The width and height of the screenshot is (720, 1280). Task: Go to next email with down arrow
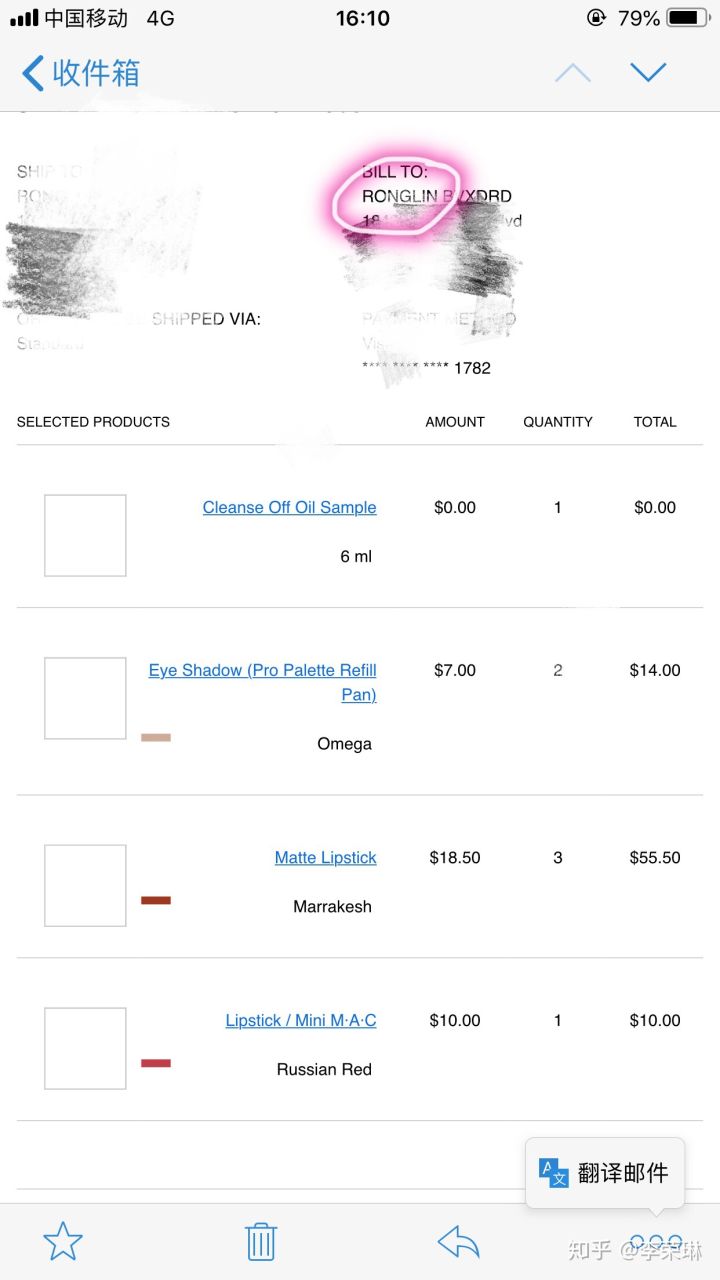(x=648, y=72)
